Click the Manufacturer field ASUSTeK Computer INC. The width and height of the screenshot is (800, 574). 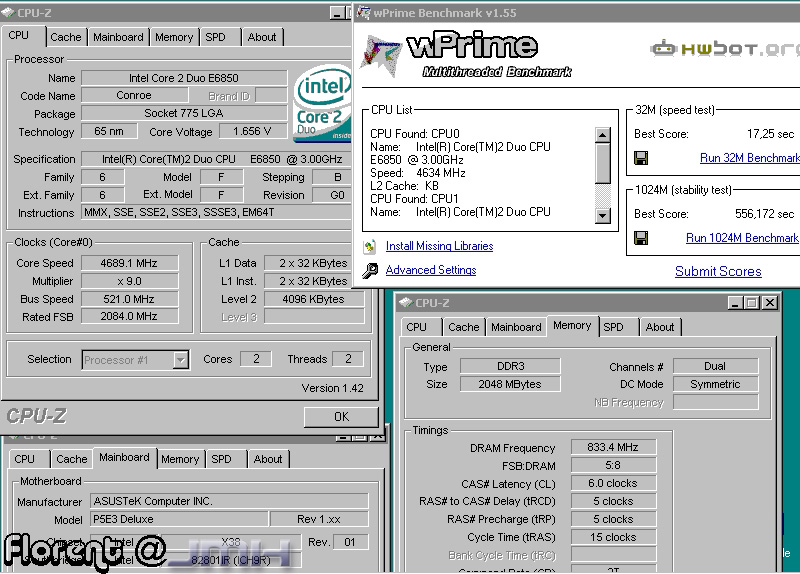click(x=229, y=502)
